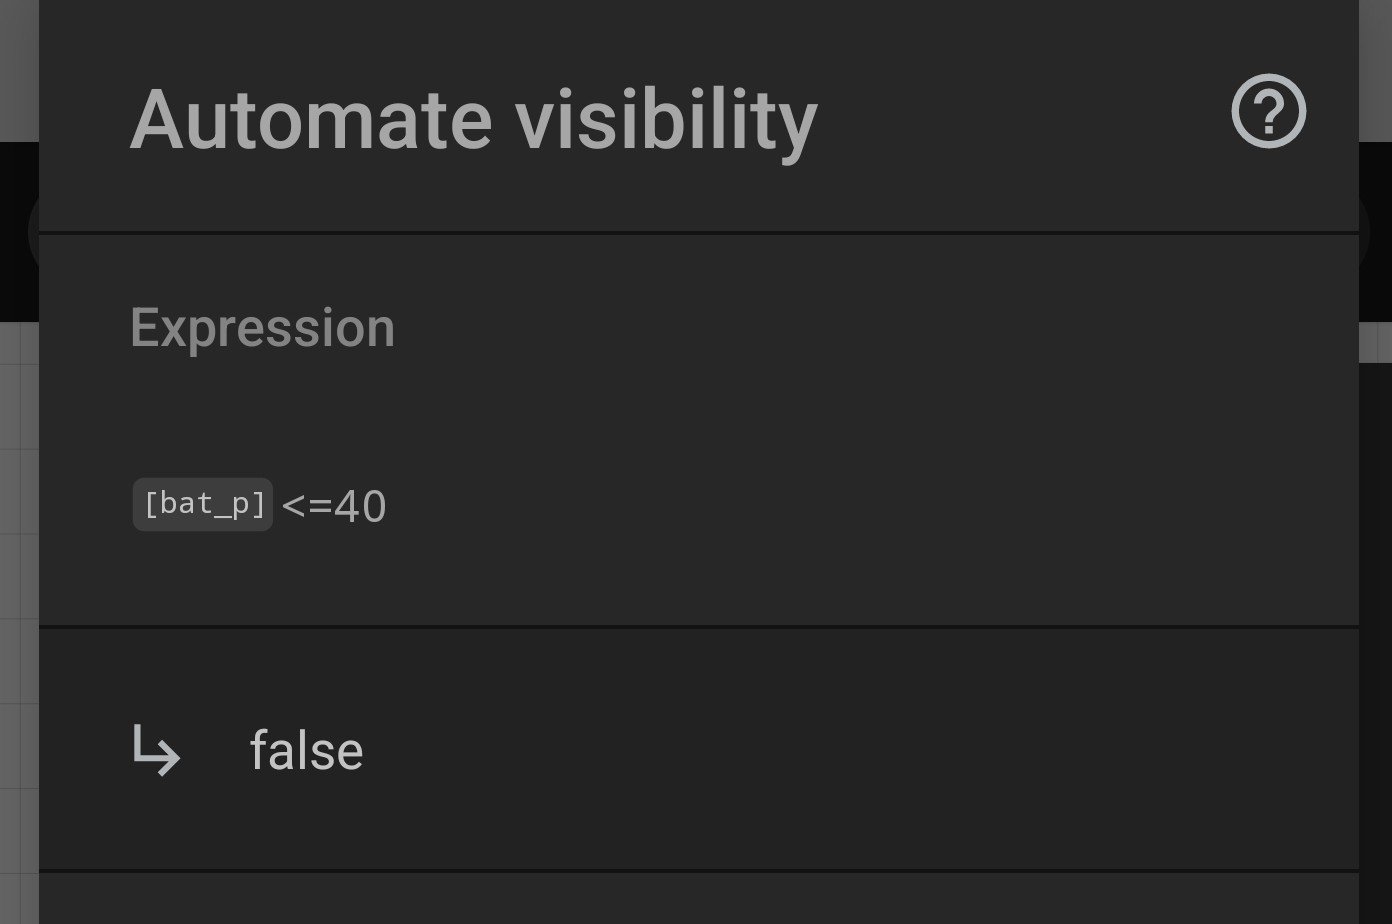Viewport: 1392px width, 924px height.
Task: Click the Automate visibility dialog title
Action: click(473, 120)
